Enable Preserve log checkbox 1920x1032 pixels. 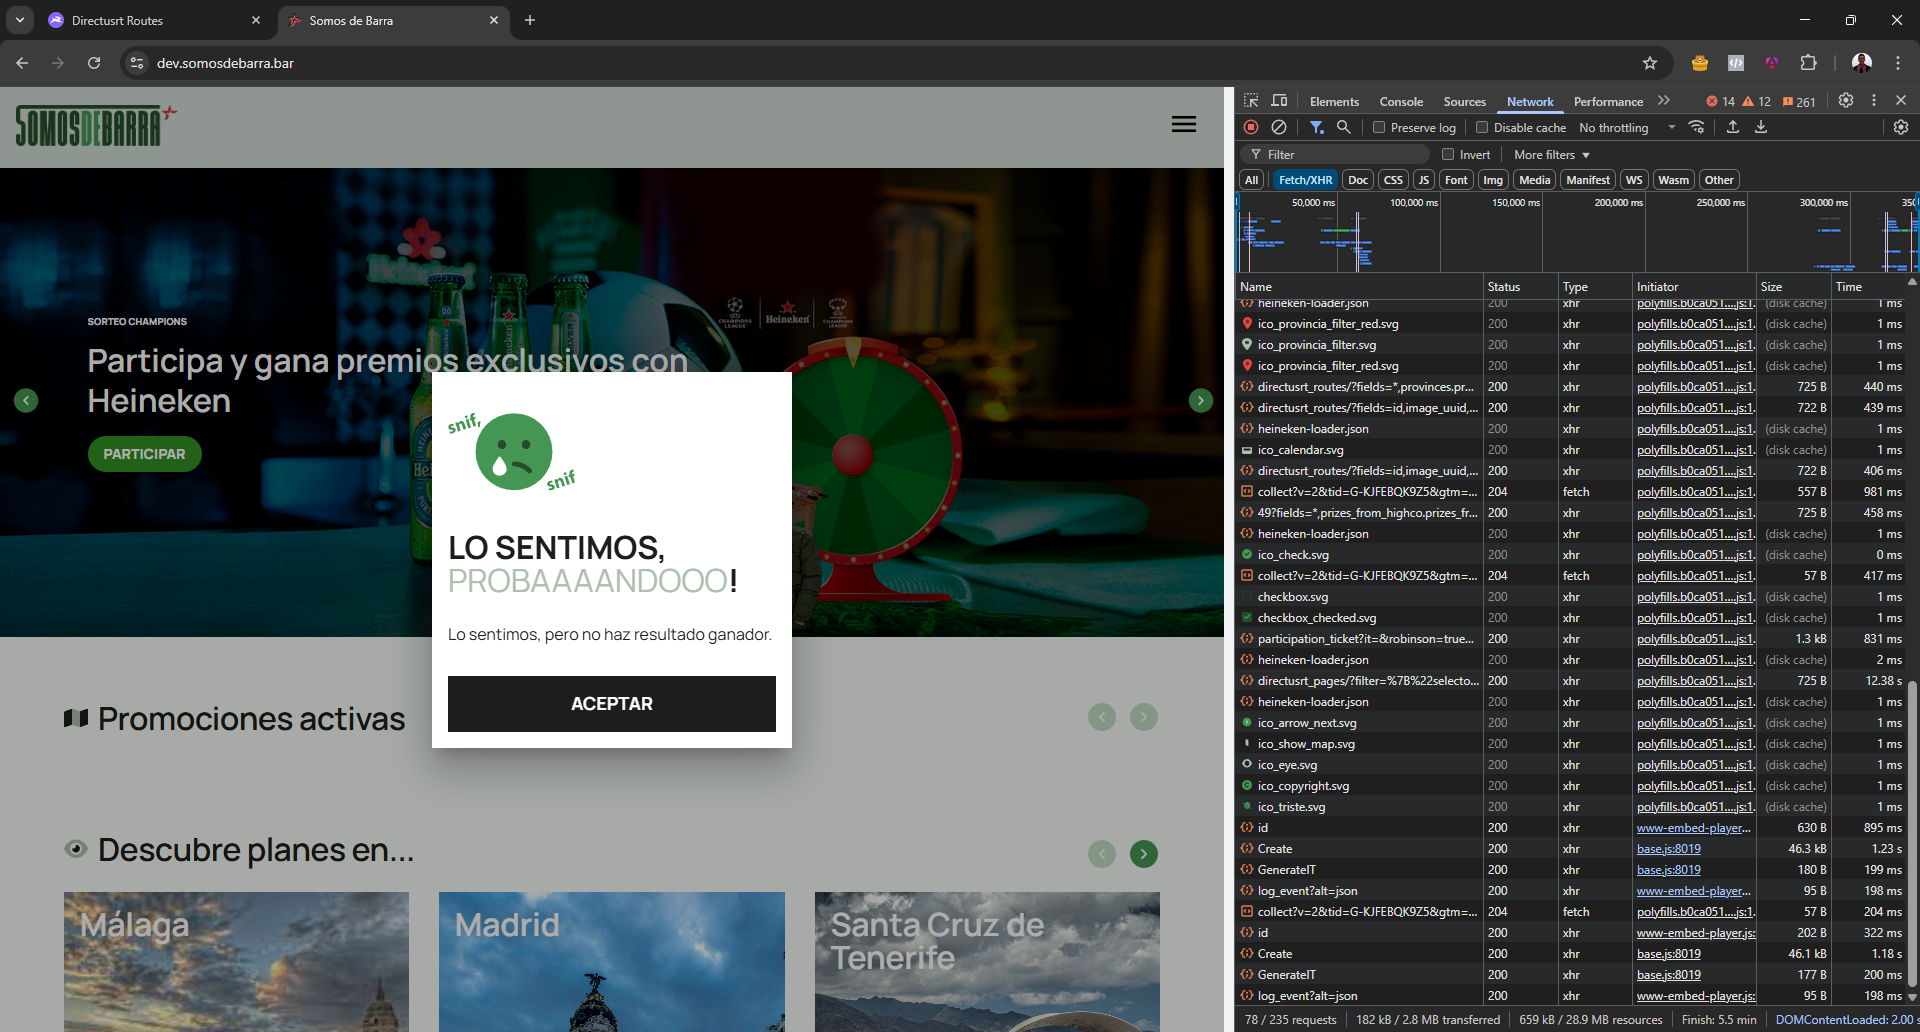[1379, 127]
